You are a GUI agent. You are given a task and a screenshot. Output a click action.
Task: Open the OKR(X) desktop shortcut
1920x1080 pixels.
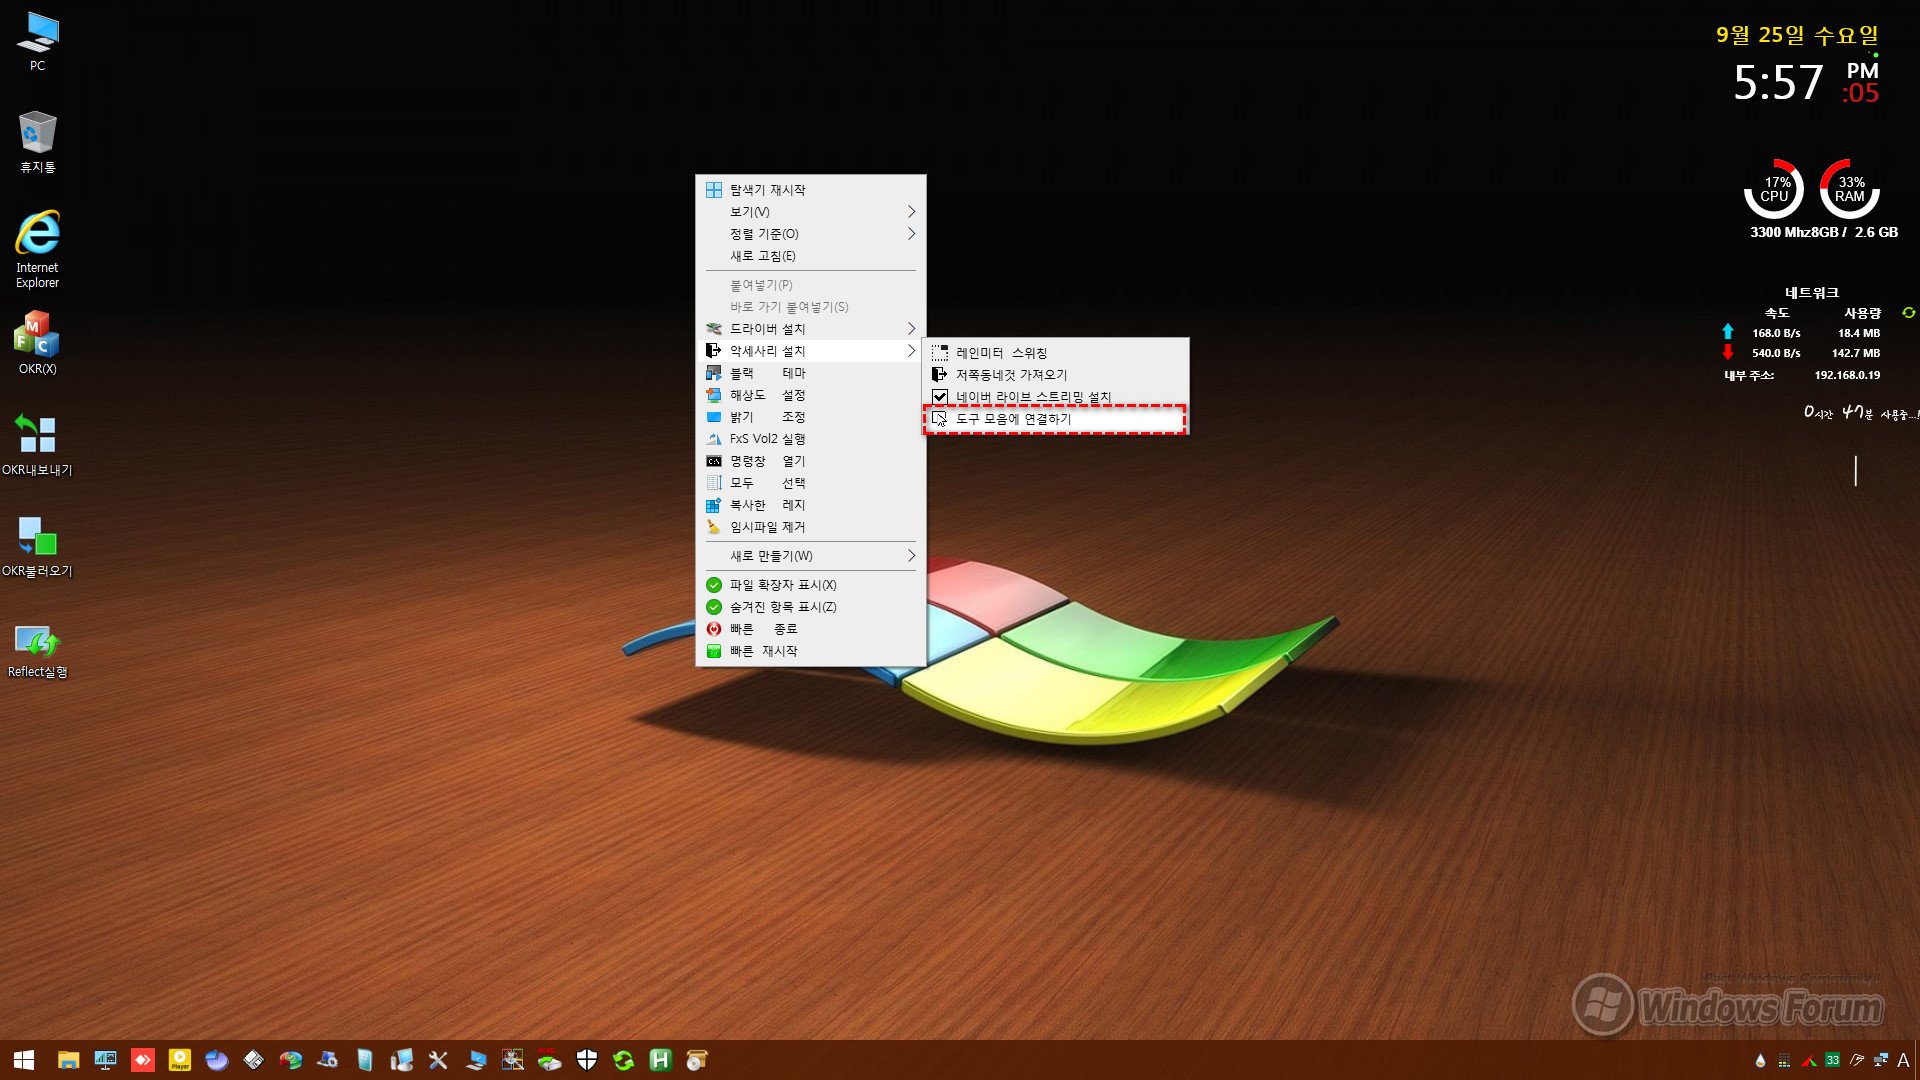point(37,342)
